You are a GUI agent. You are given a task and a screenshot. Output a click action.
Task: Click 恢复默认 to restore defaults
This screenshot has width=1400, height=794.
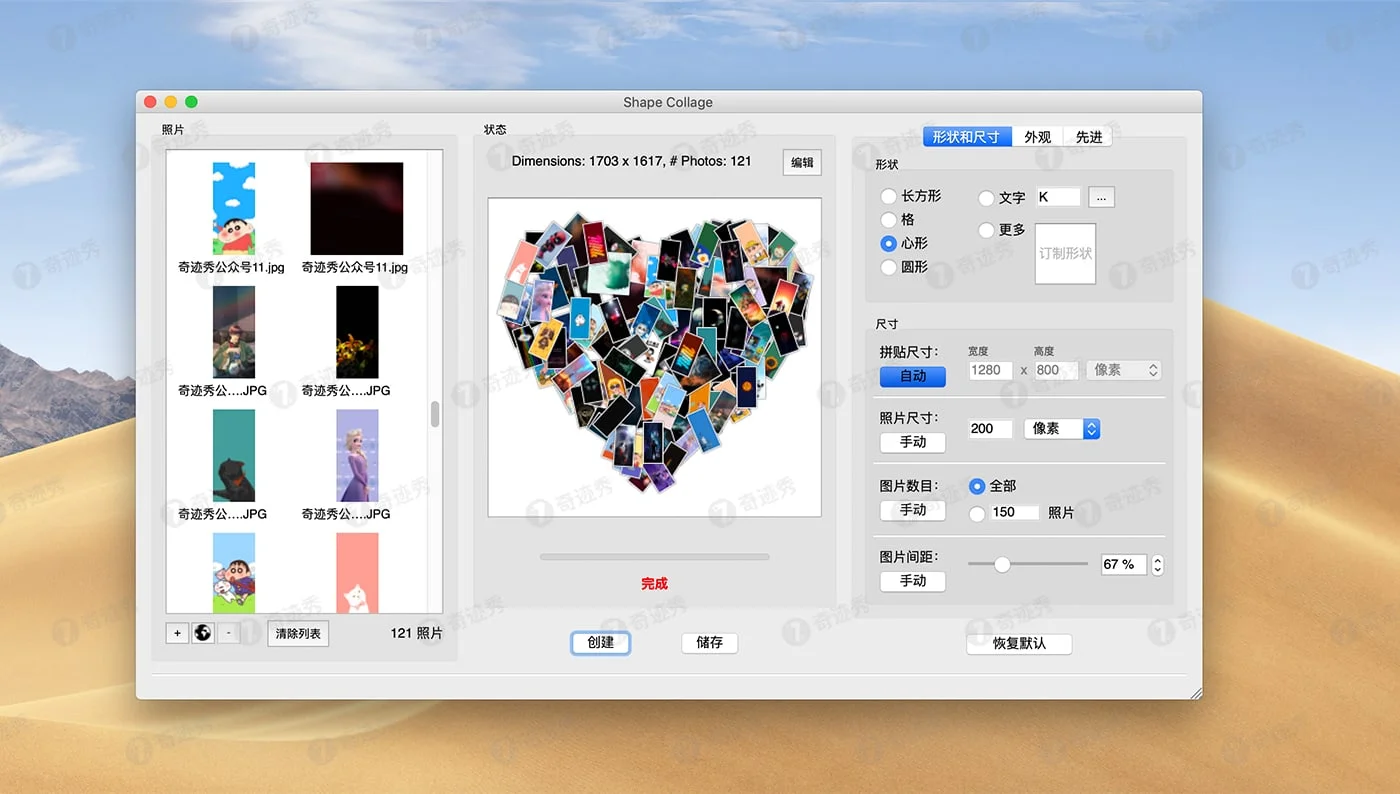click(1018, 643)
